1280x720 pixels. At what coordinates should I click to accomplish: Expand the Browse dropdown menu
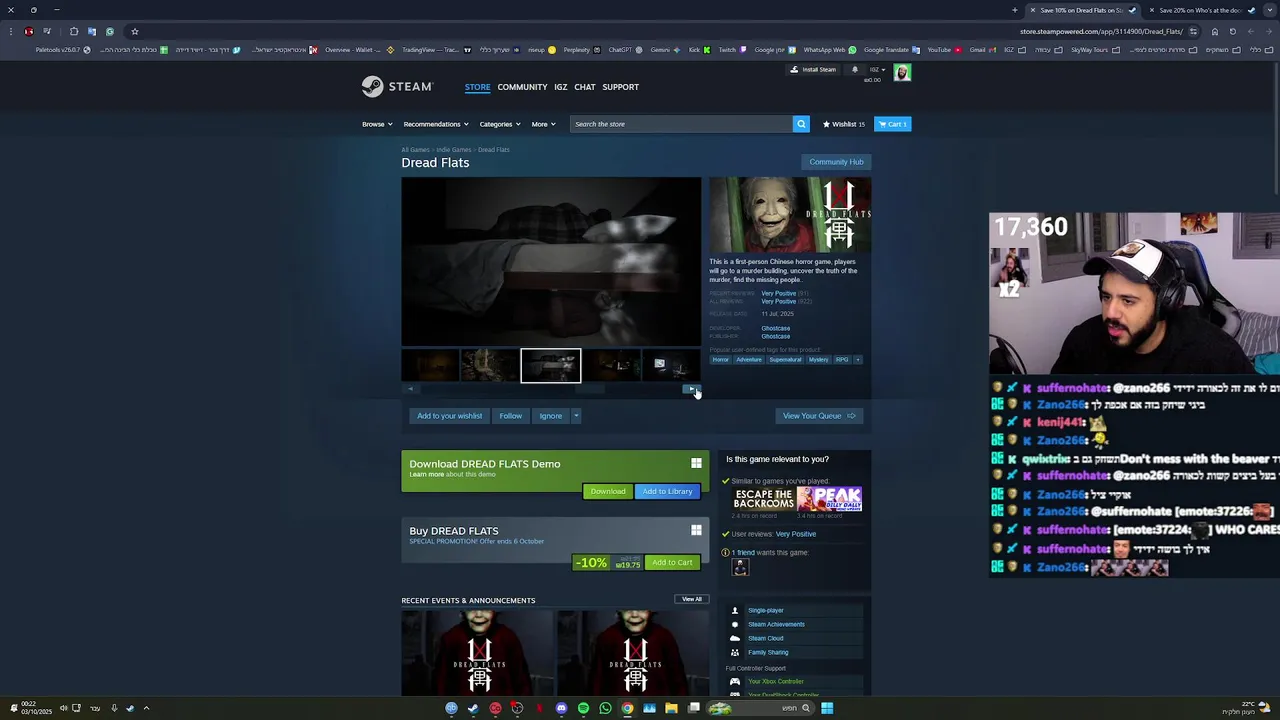377,124
